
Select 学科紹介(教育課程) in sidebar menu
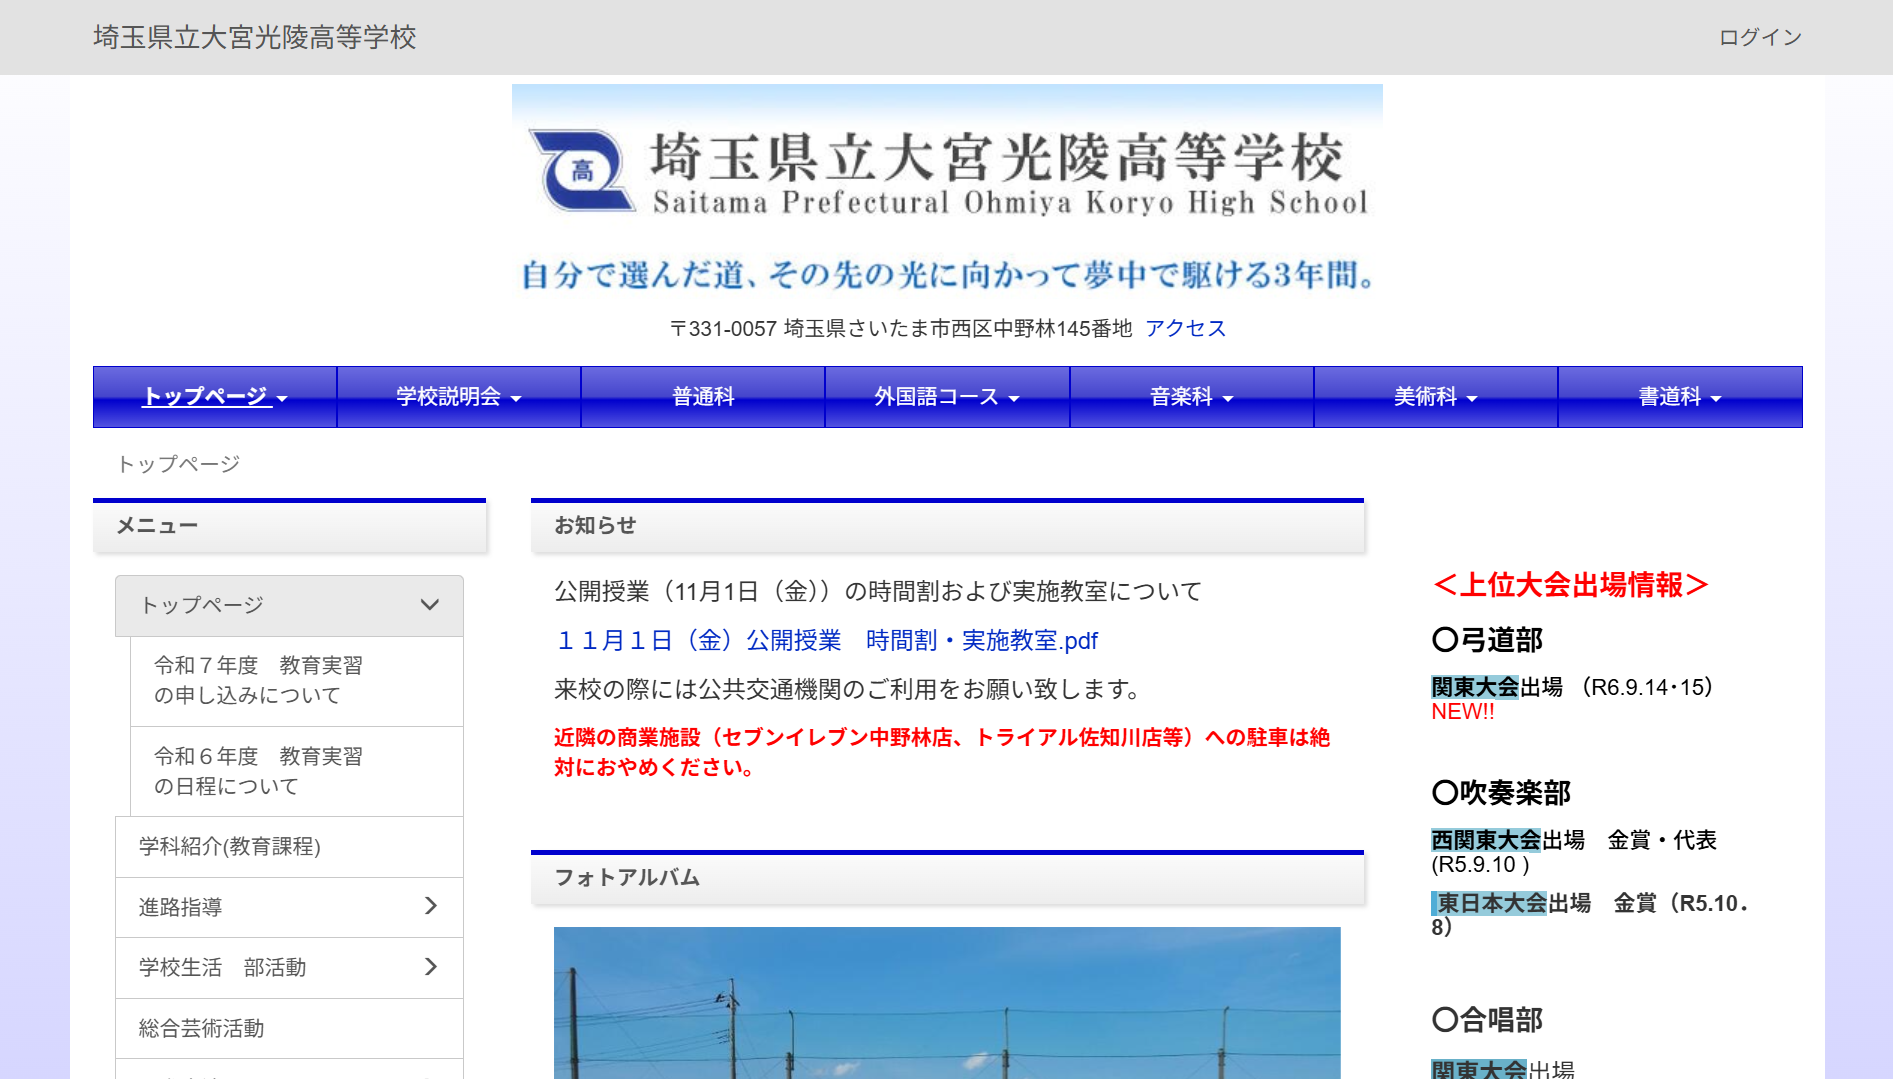(289, 847)
